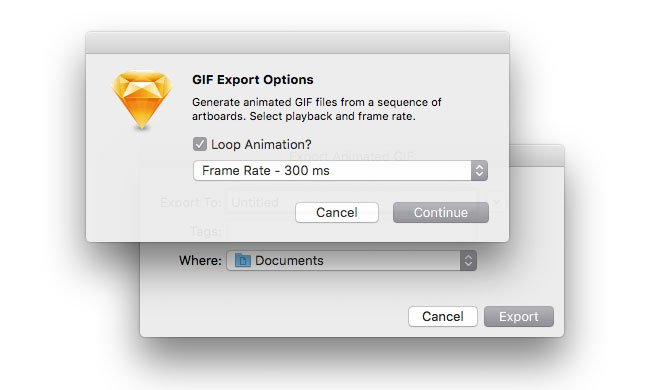Click the Export Animated GIF window title bar
Image resolution: width=650 pixels, height=390 pixels.
(536, 156)
